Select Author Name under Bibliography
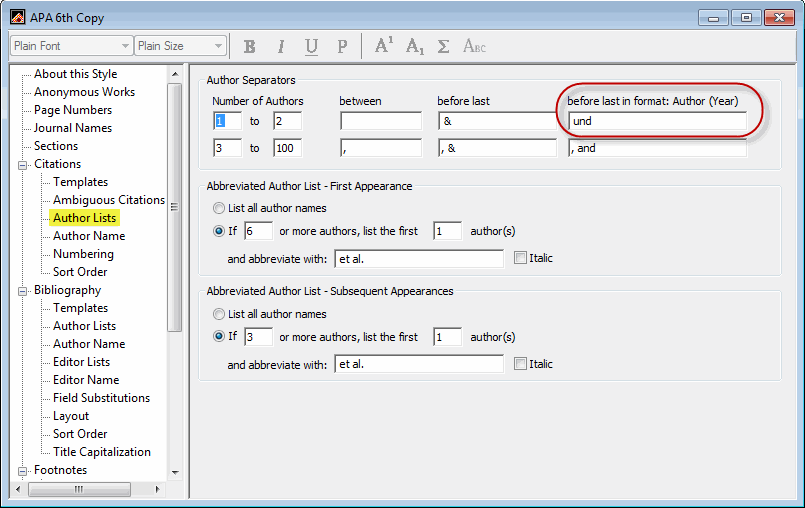The width and height of the screenshot is (805, 508). pos(89,344)
